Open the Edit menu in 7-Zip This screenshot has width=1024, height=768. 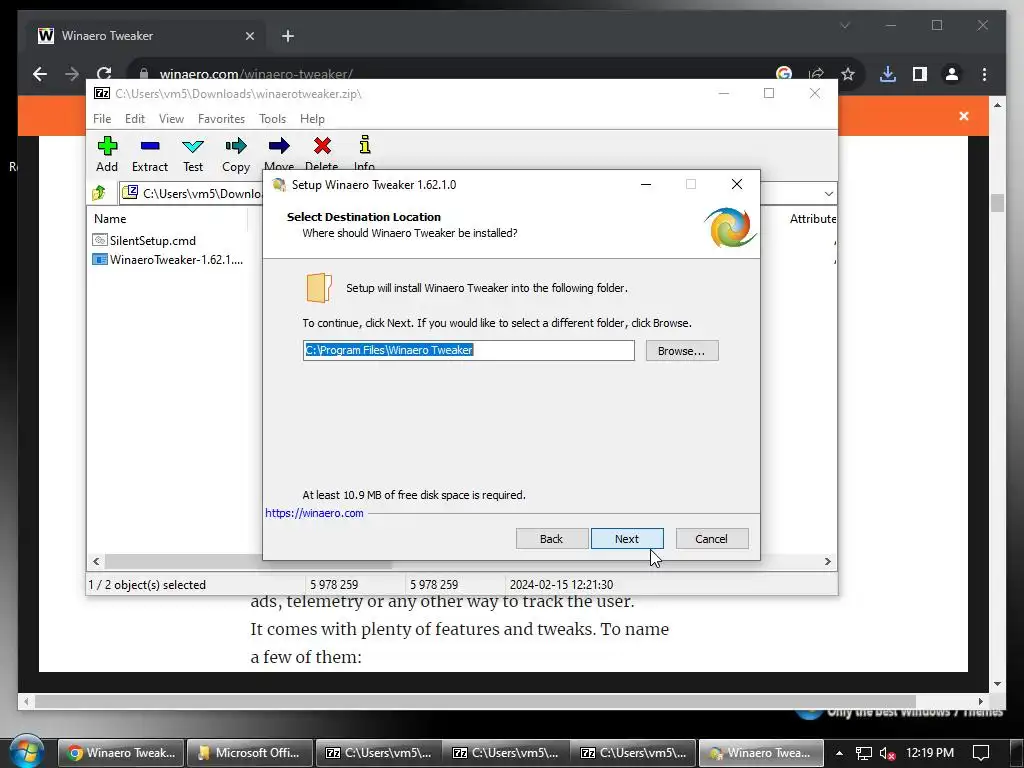pos(135,119)
